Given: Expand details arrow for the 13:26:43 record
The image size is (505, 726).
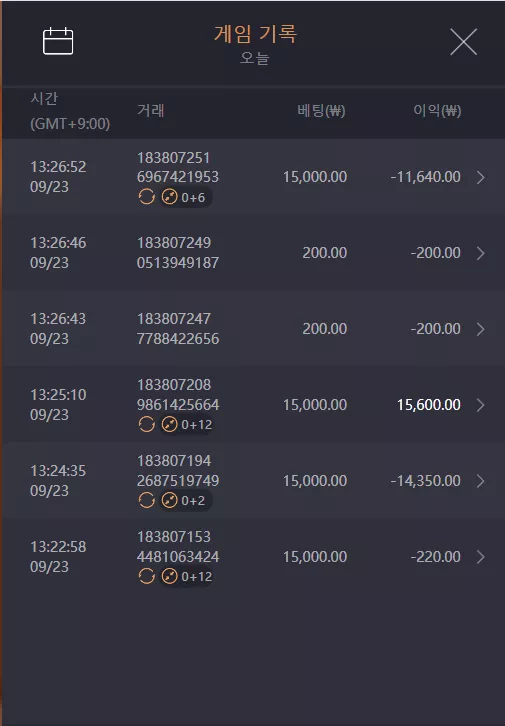Looking at the screenshot, I should coord(481,329).
